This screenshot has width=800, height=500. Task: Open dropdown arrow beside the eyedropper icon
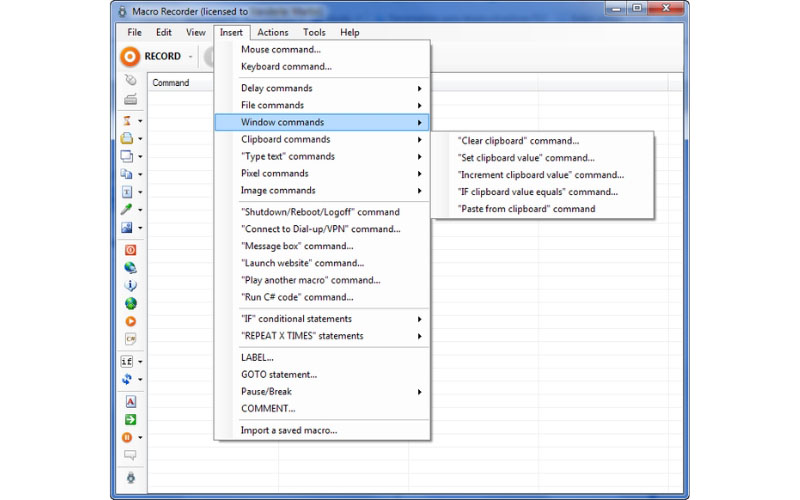140,210
